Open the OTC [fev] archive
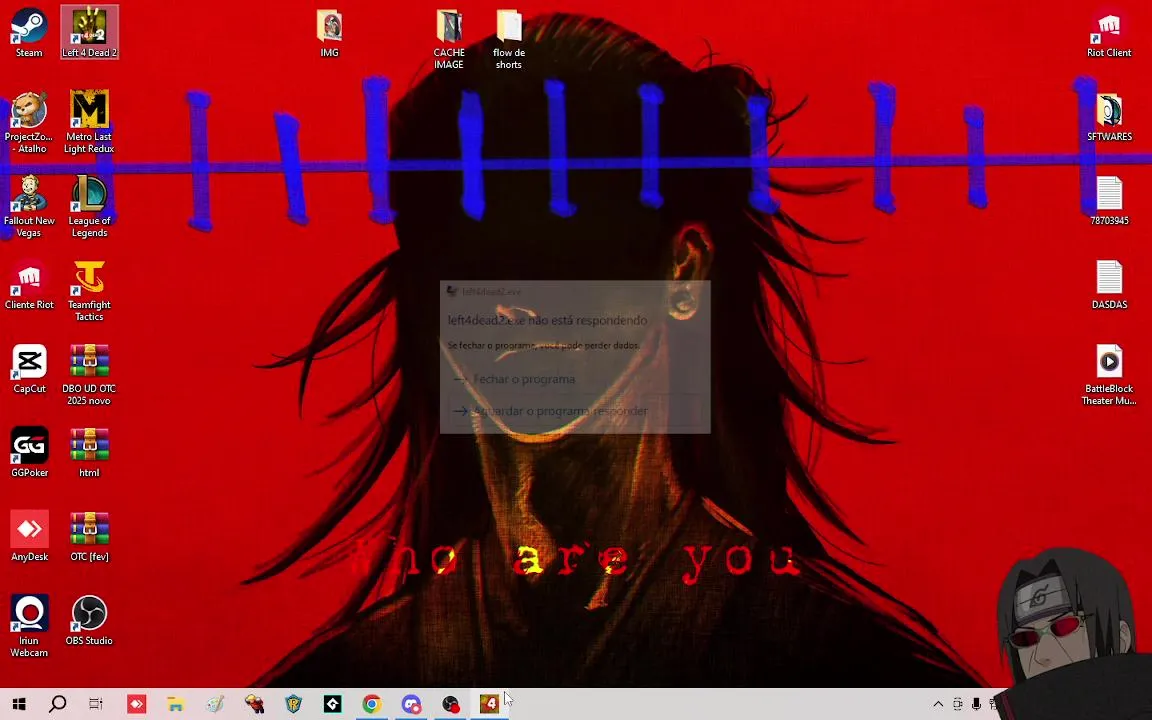Image resolution: width=1152 pixels, height=720 pixels. pos(89,536)
